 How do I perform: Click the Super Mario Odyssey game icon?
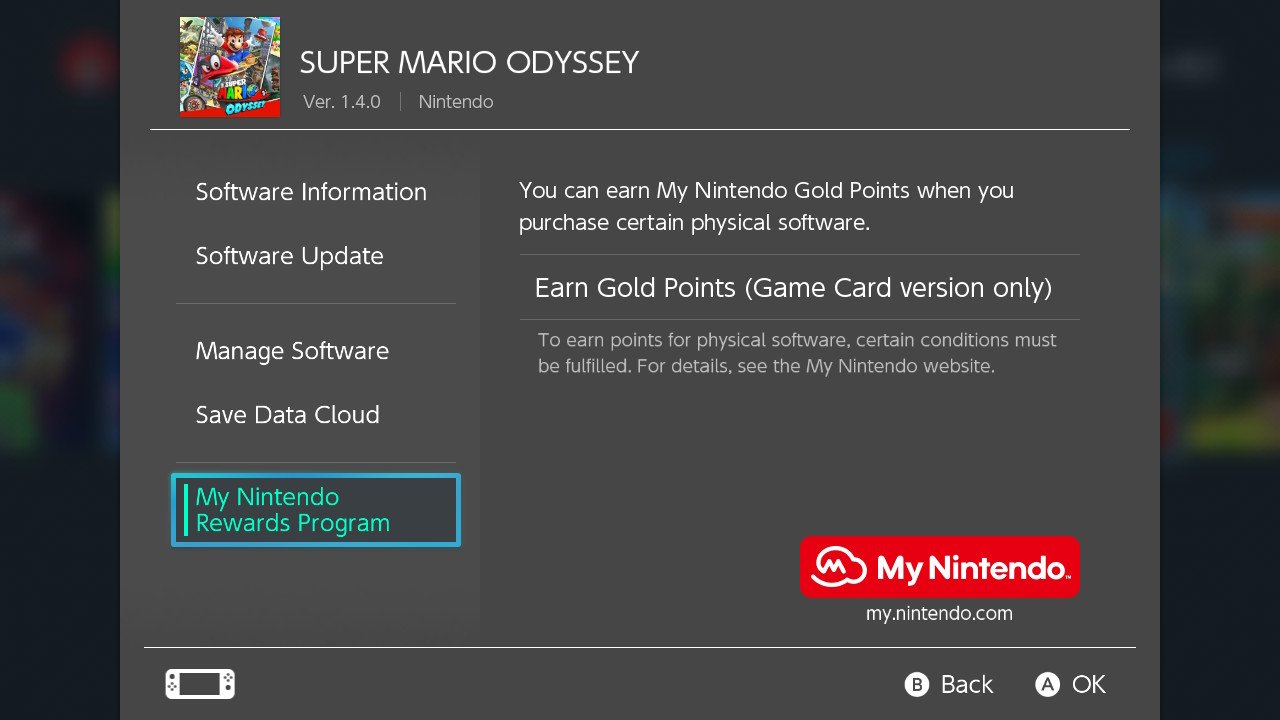230,67
